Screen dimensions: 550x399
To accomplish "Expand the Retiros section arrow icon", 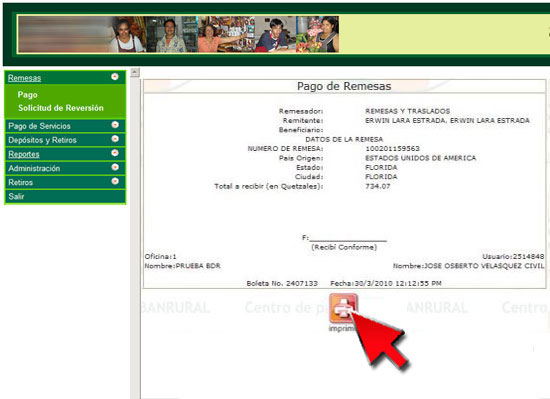I will (x=115, y=181).
